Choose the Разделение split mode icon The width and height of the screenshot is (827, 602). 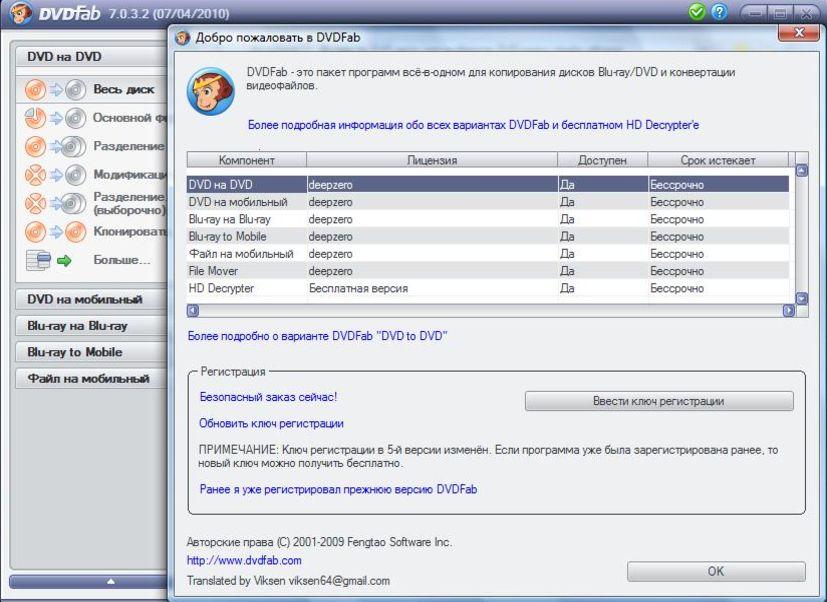pos(55,146)
